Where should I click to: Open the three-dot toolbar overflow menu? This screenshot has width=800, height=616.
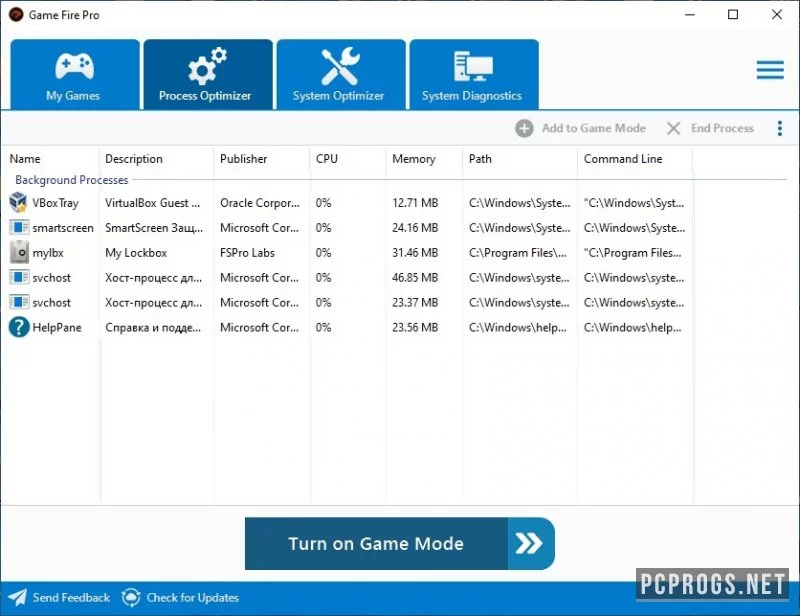(780, 128)
